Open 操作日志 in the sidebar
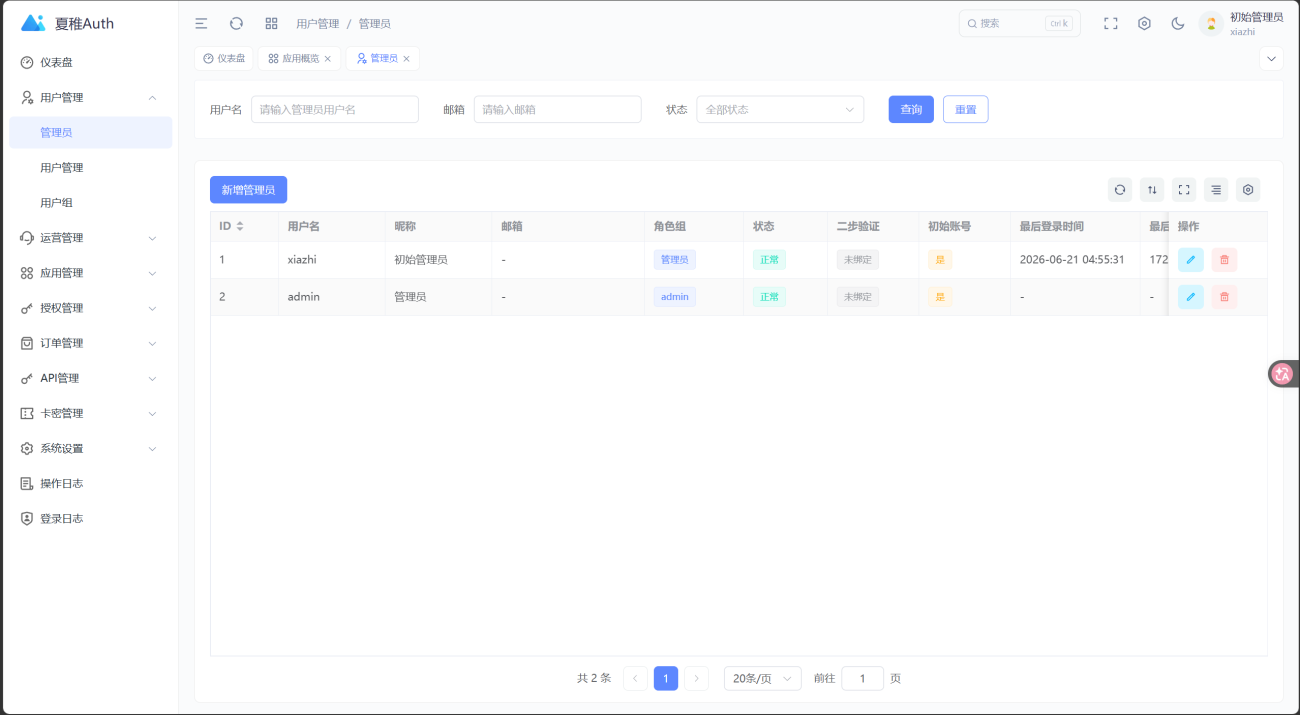 [90, 483]
